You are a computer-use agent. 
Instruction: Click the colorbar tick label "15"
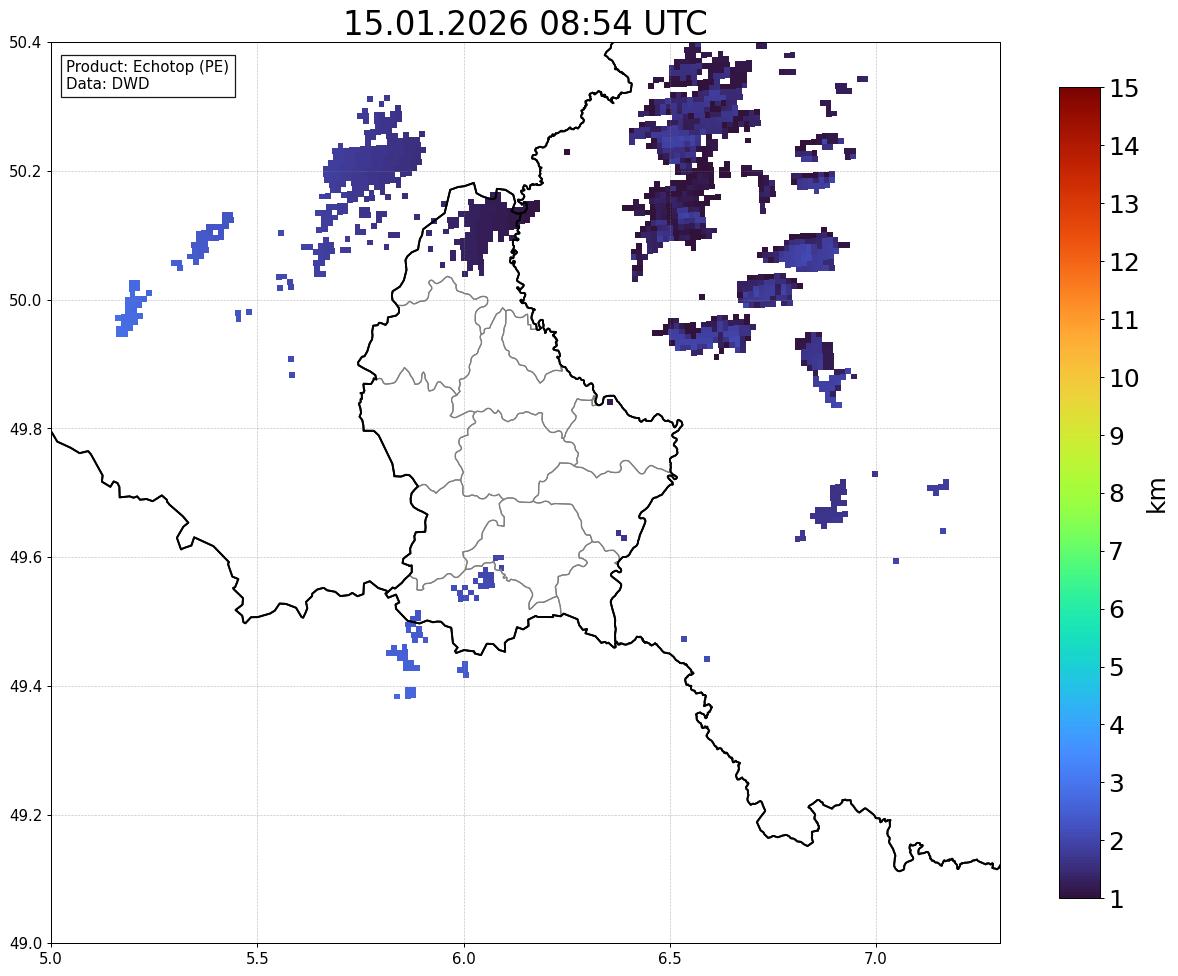(x=1124, y=89)
